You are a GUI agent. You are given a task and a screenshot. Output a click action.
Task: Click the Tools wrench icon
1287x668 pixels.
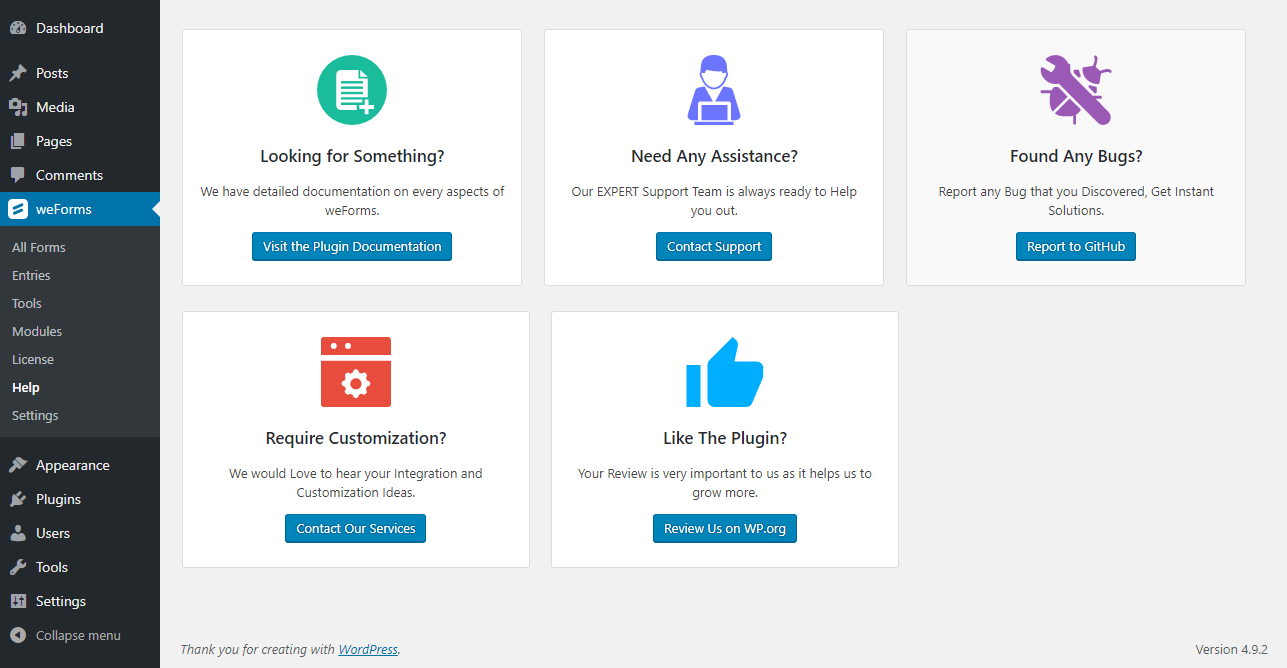(18, 567)
